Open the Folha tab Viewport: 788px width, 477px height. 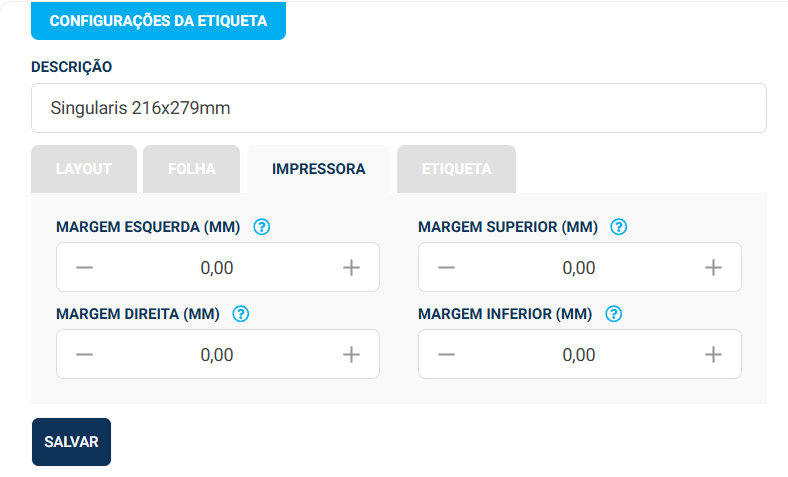(192, 169)
